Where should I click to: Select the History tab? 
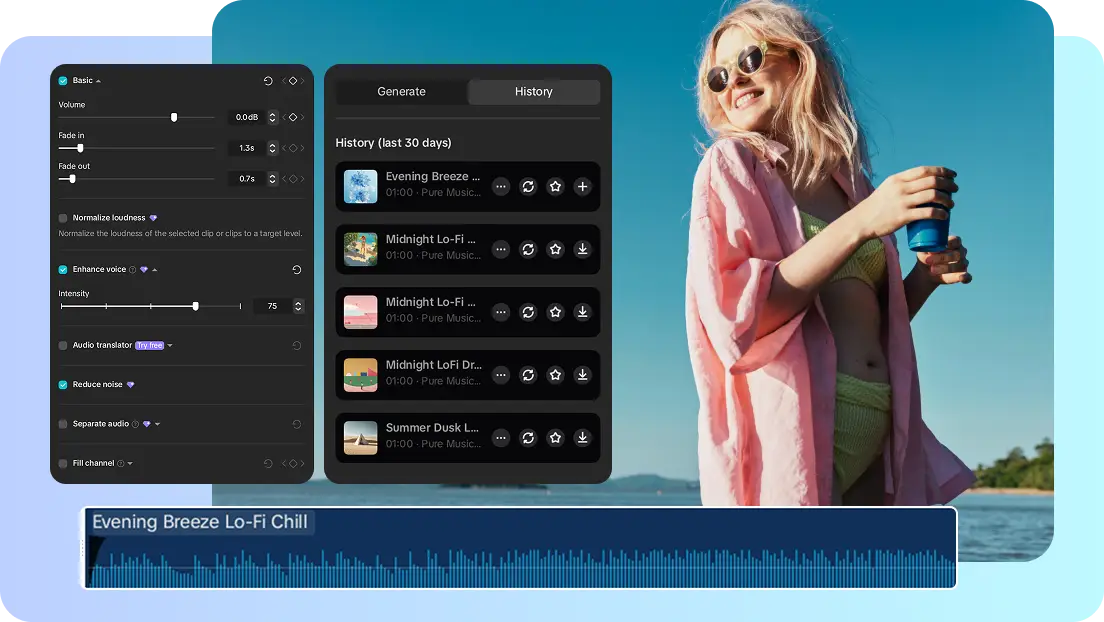[x=534, y=91]
